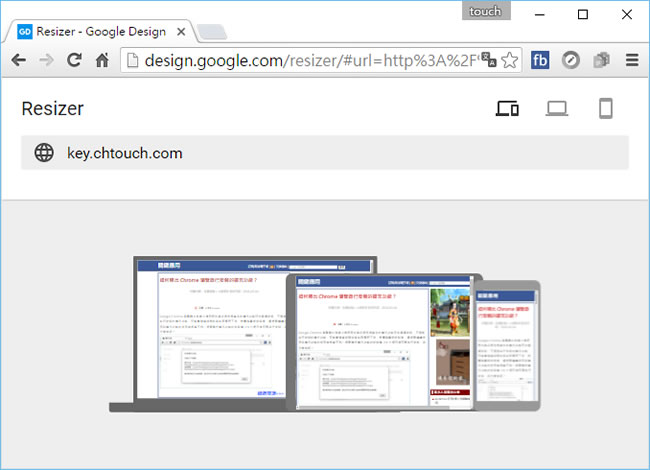Switch to the multi-device view icon

click(x=508, y=109)
